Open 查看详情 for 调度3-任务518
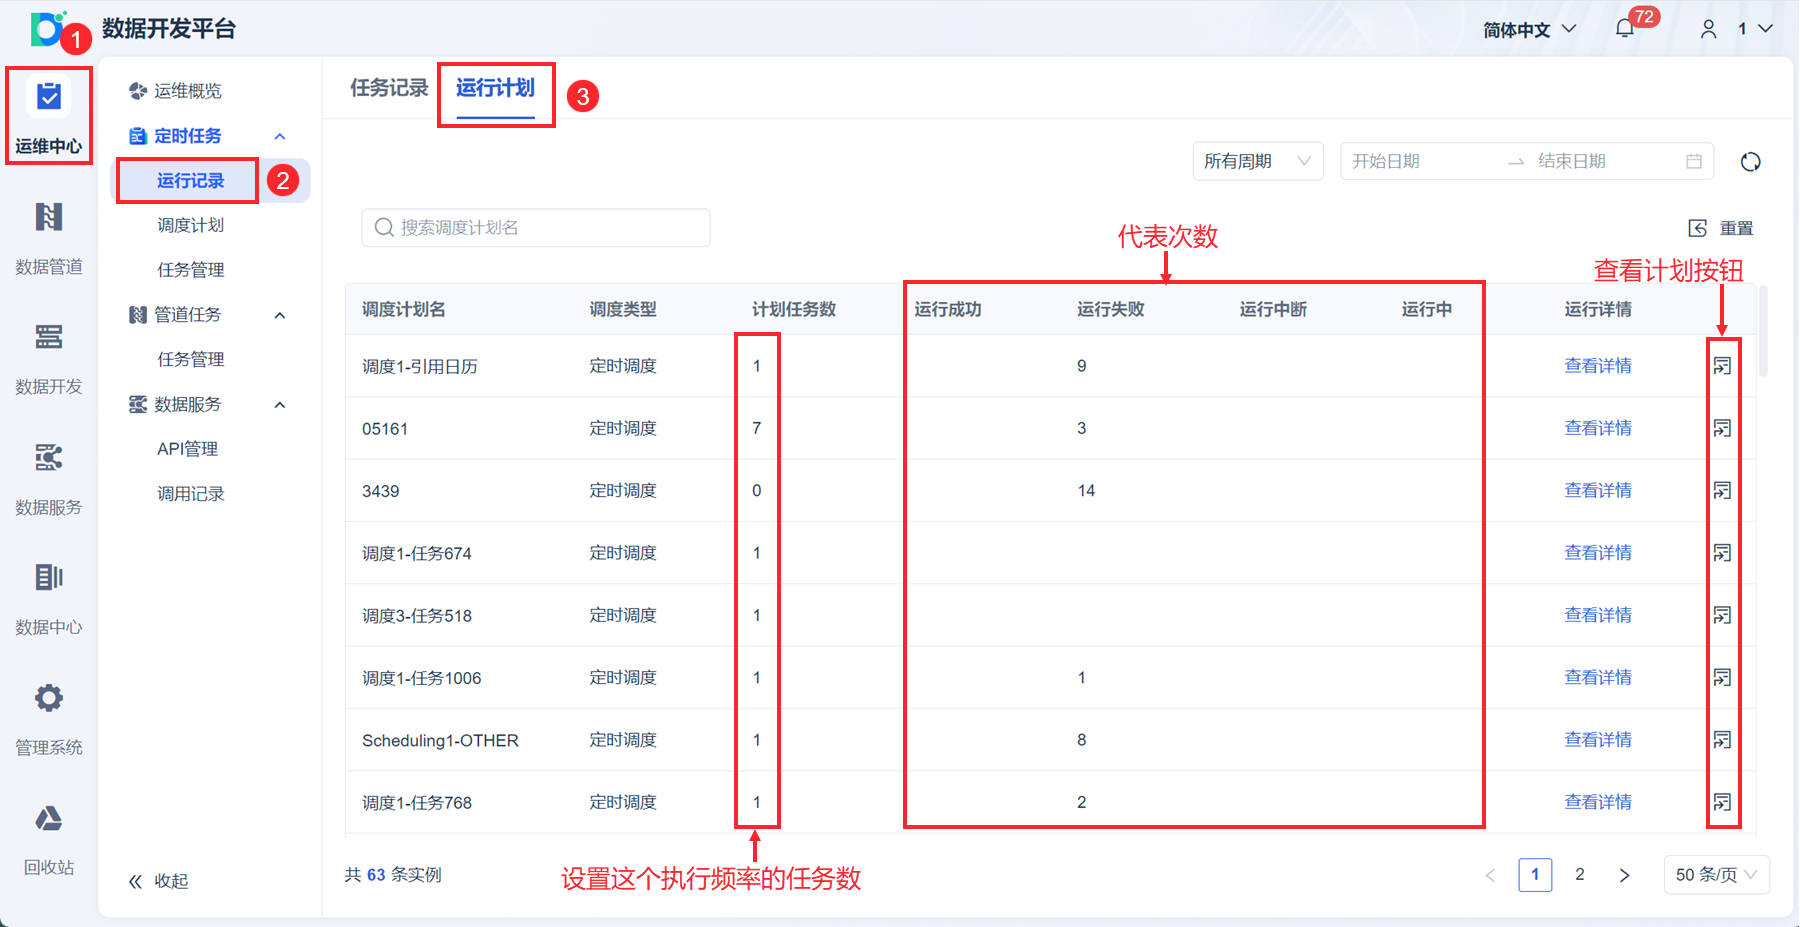 (x=1598, y=615)
